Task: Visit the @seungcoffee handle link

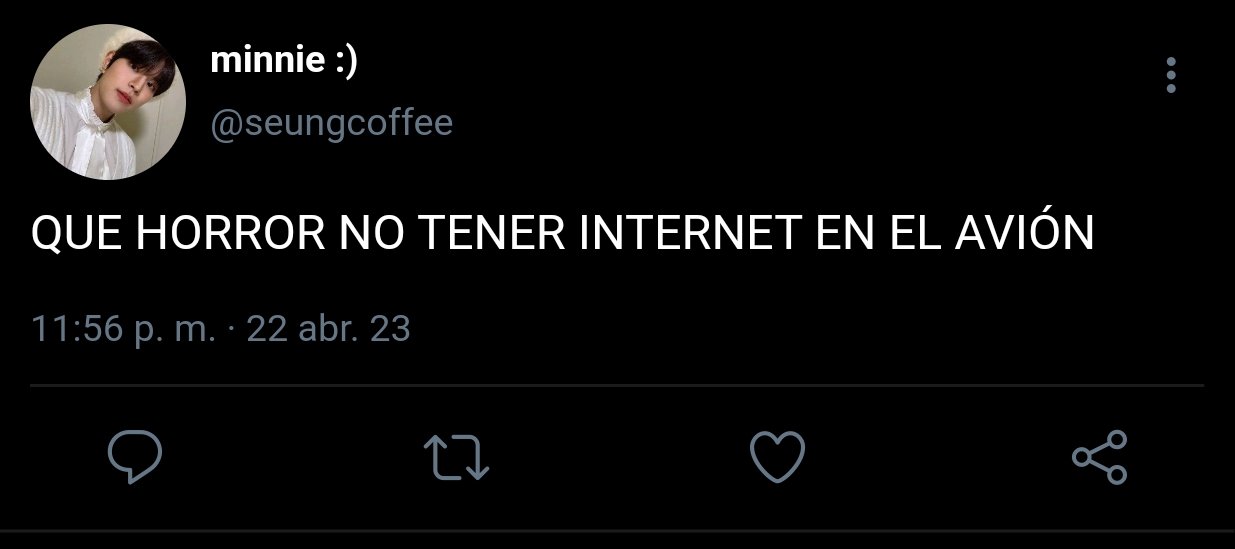Action: pyautogui.click(x=332, y=123)
